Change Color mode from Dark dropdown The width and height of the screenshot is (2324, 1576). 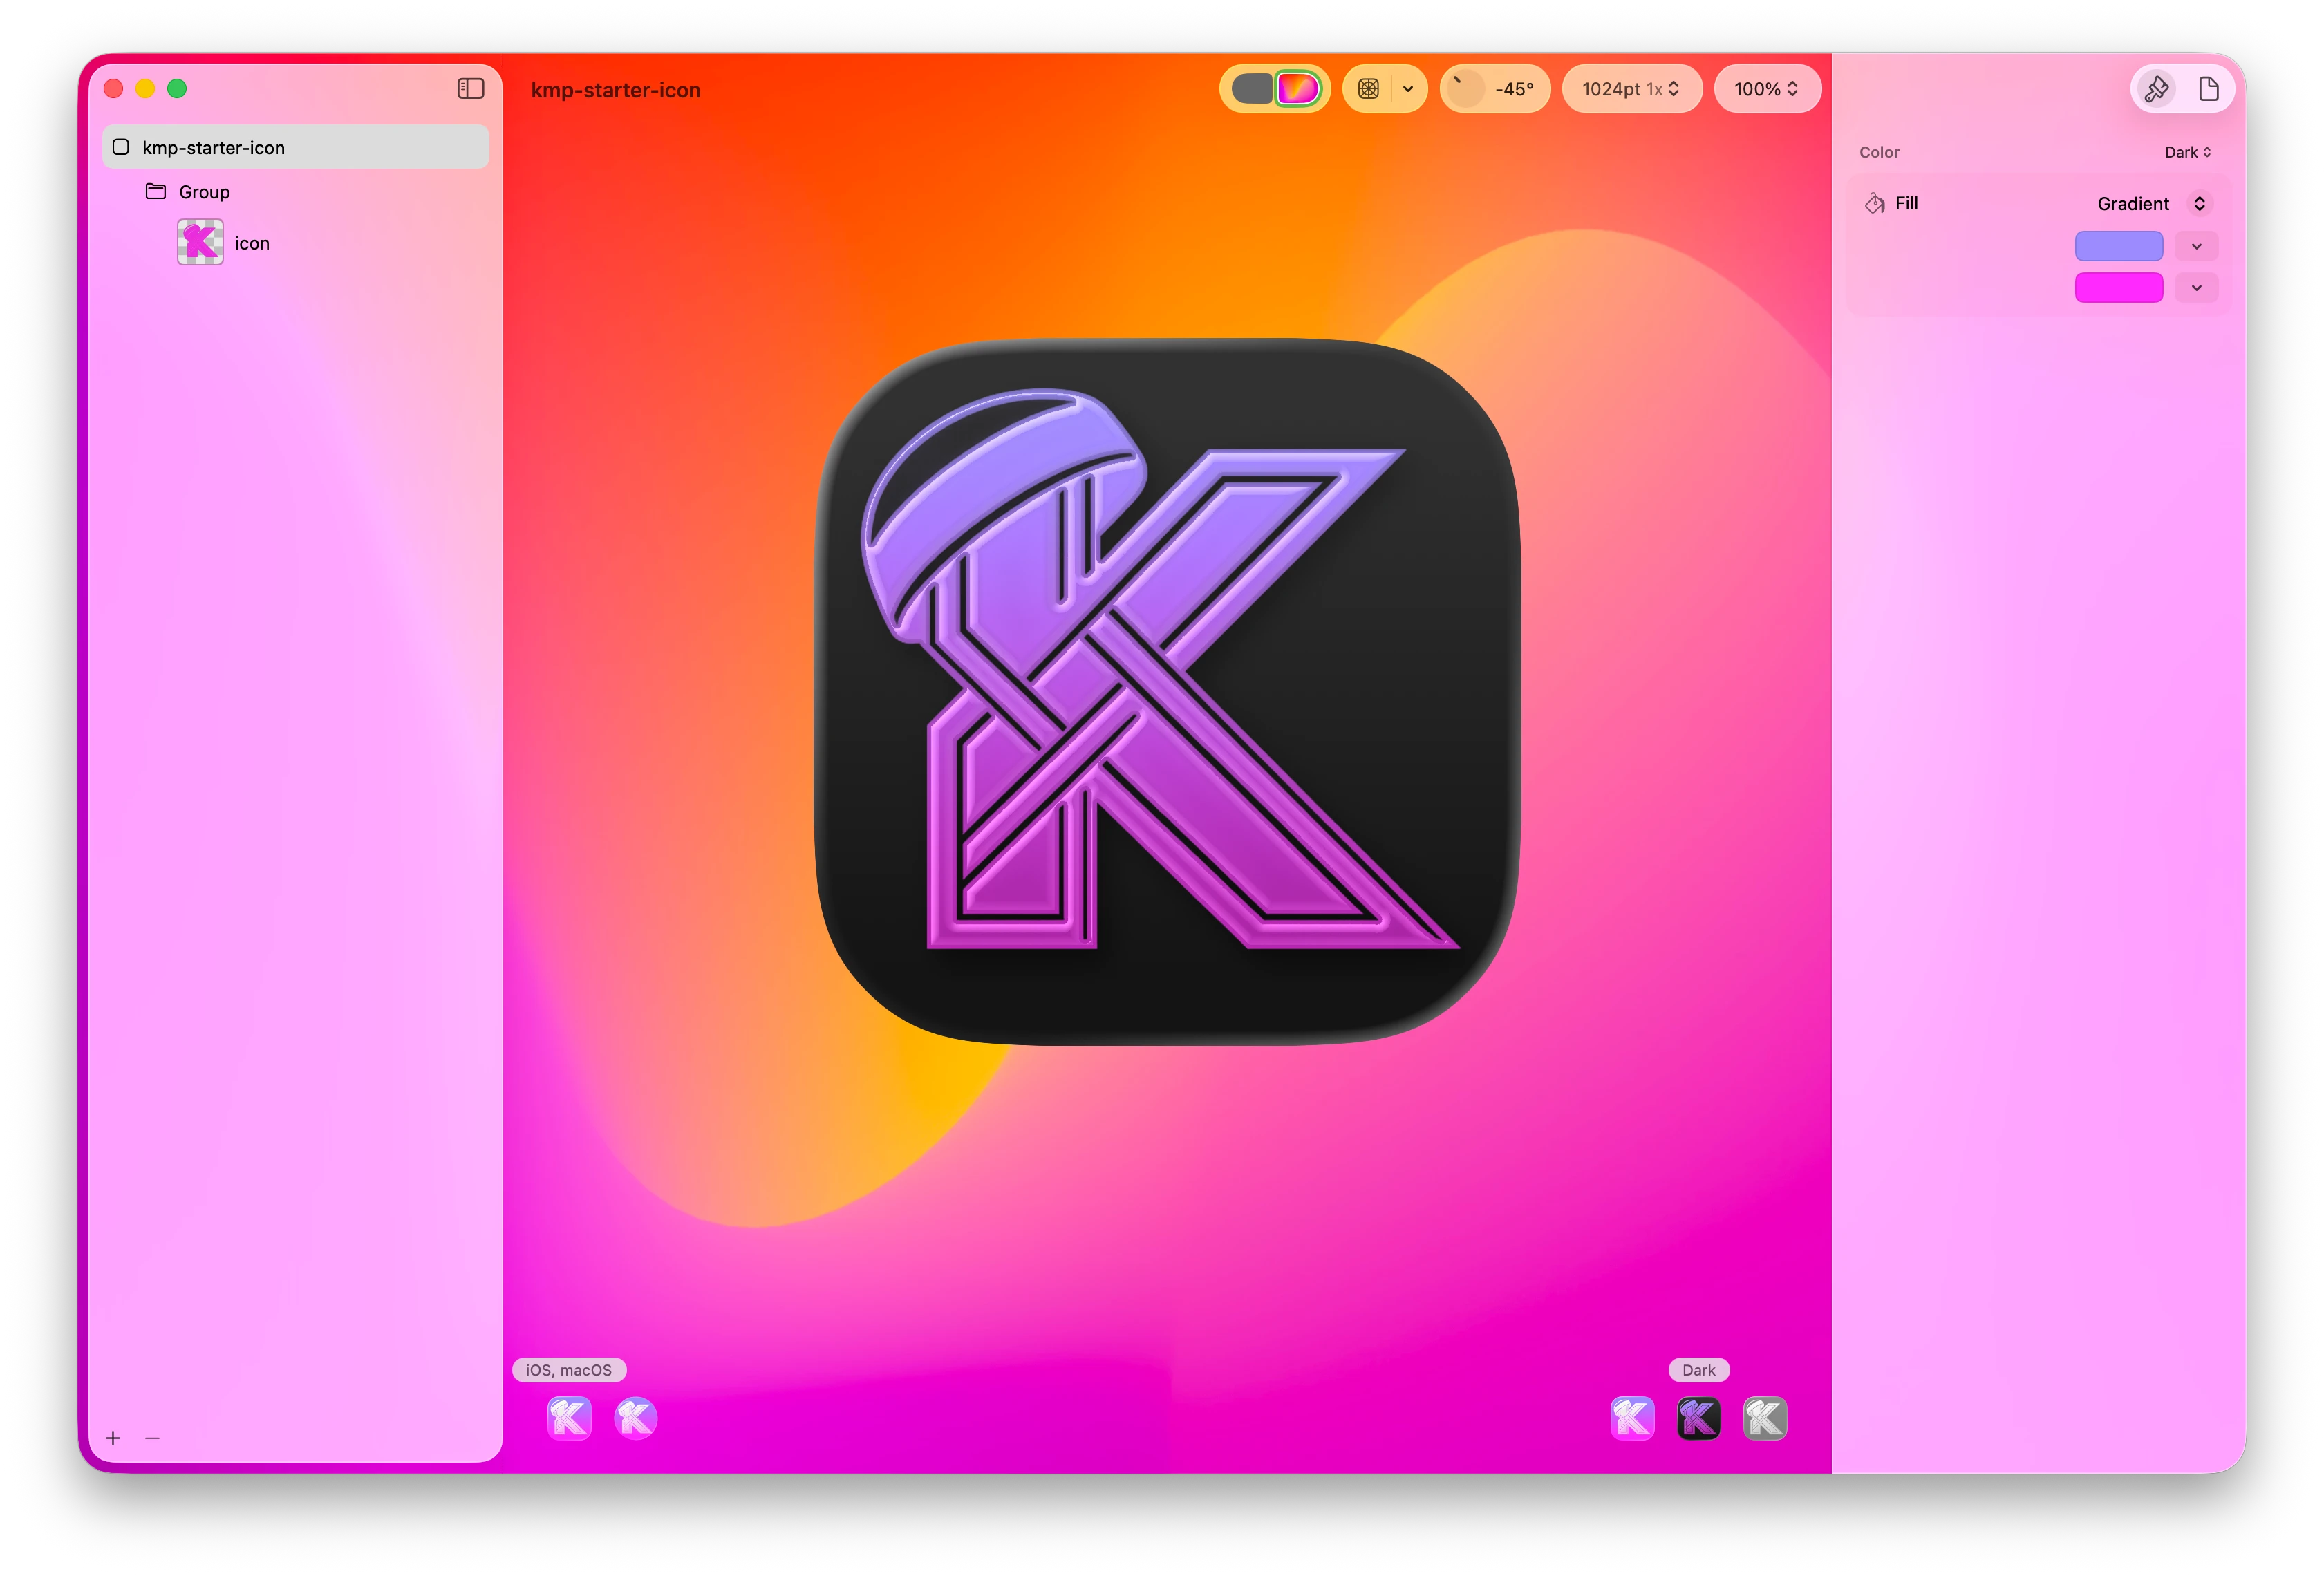coord(2187,152)
